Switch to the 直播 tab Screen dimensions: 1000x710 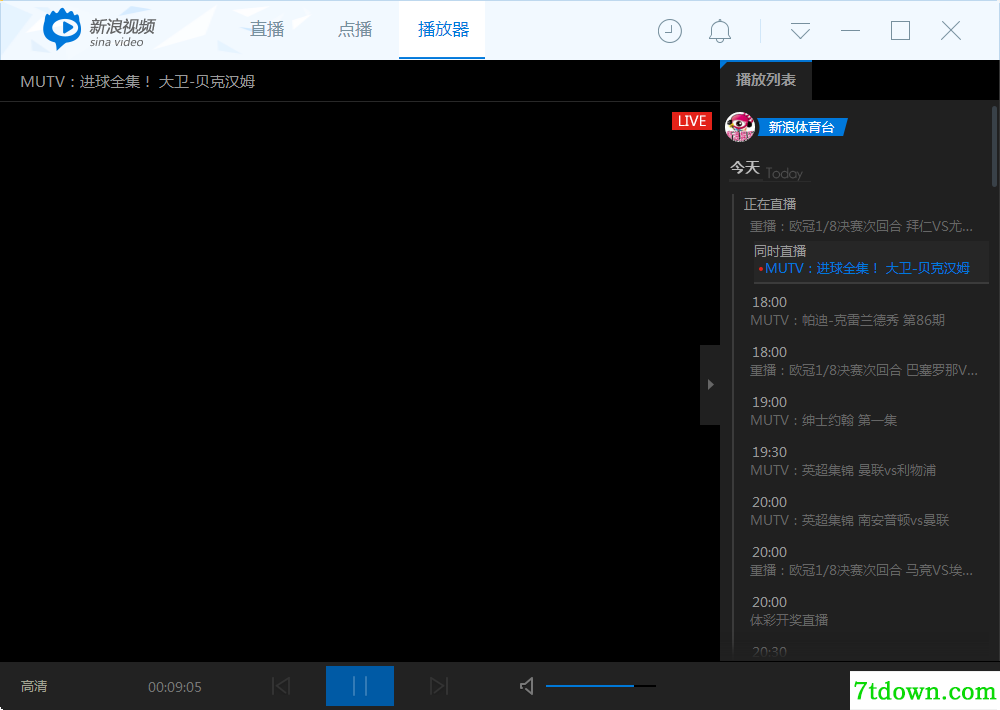click(267, 29)
